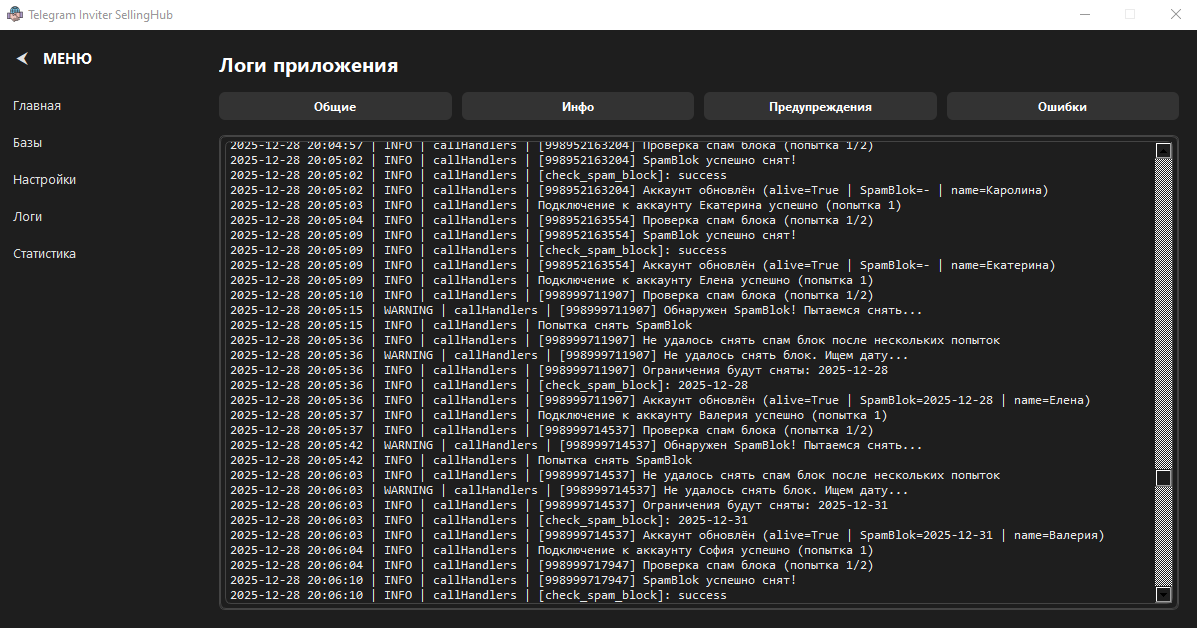Image resolution: width=1197 pixels, height=628 pixels.
Task: Select Логи in the side menu
Action: (x=28, y=217)
